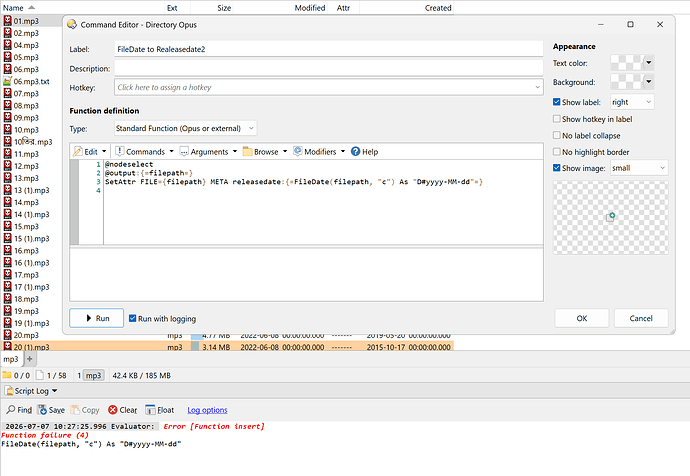The height and width of the screenshot is (476, 690).
Task: Enable No label collapse option
Action: click(x=557, y=135)
